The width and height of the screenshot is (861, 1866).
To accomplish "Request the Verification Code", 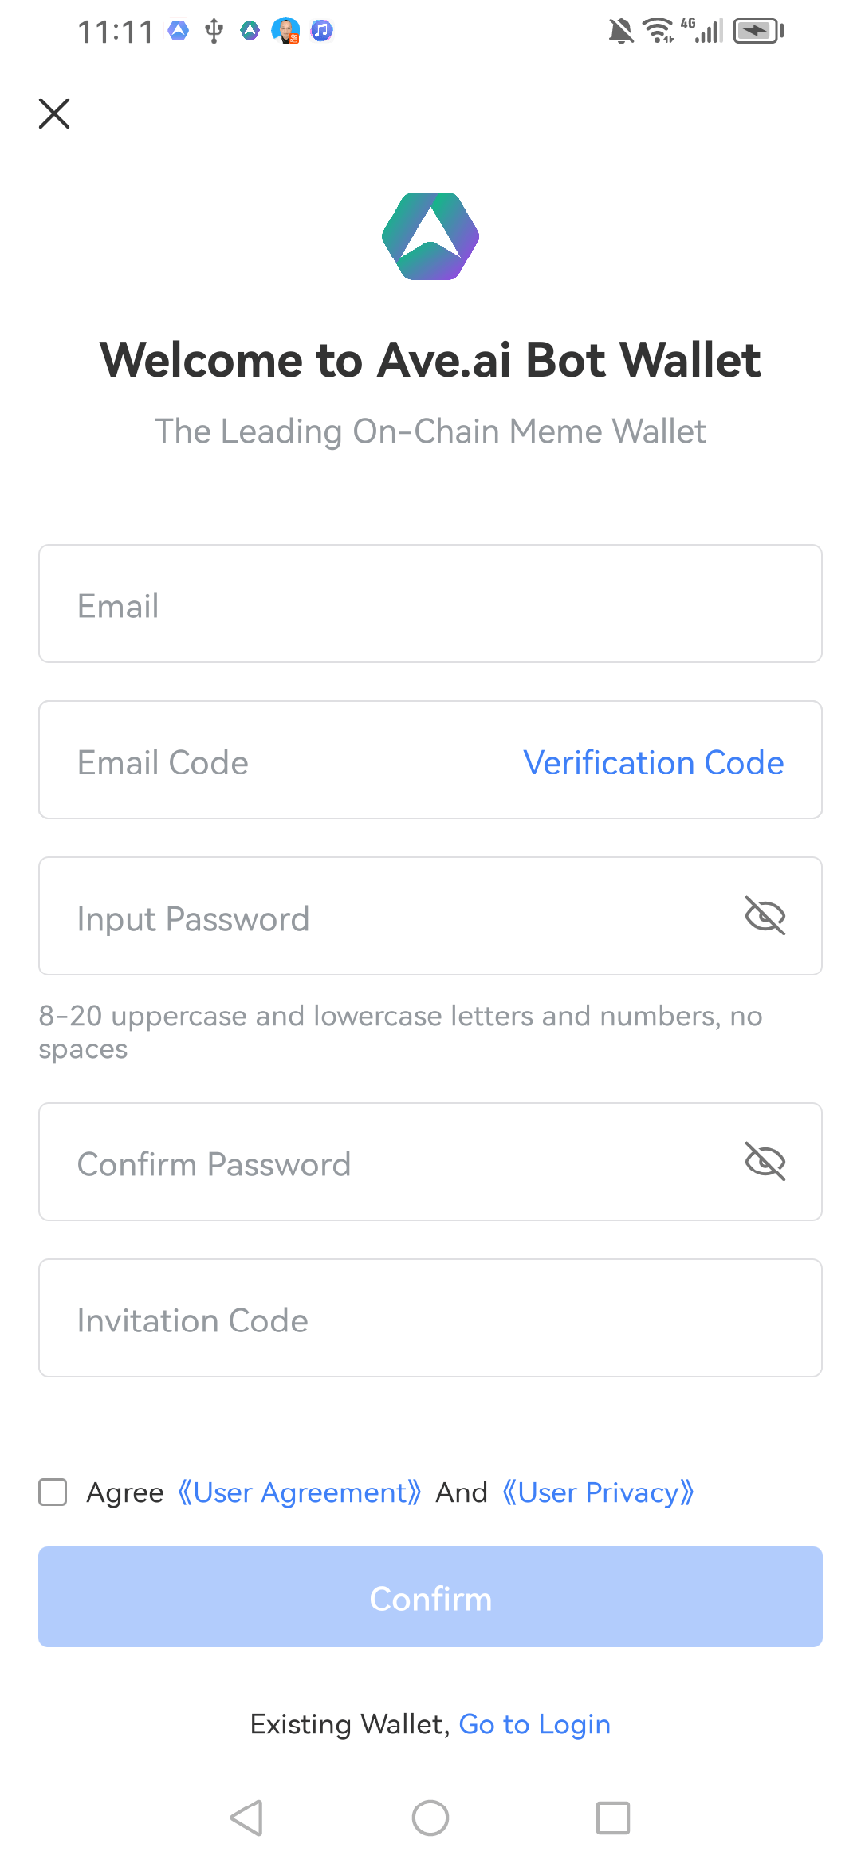I will (x=653, y=762).
